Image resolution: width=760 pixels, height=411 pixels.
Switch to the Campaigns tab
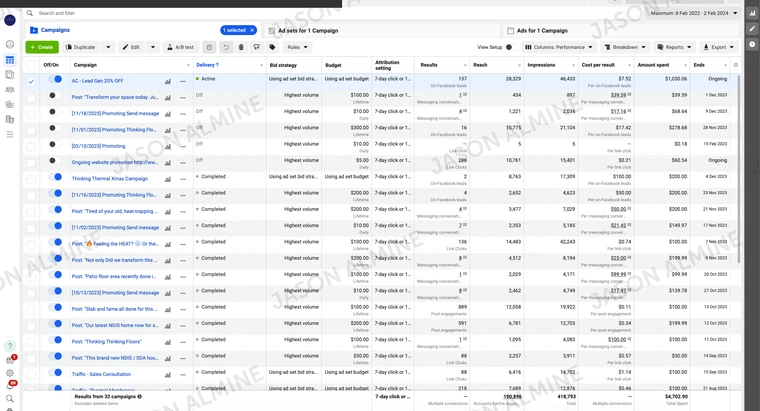pyautogui.click(x=55, y=30)
